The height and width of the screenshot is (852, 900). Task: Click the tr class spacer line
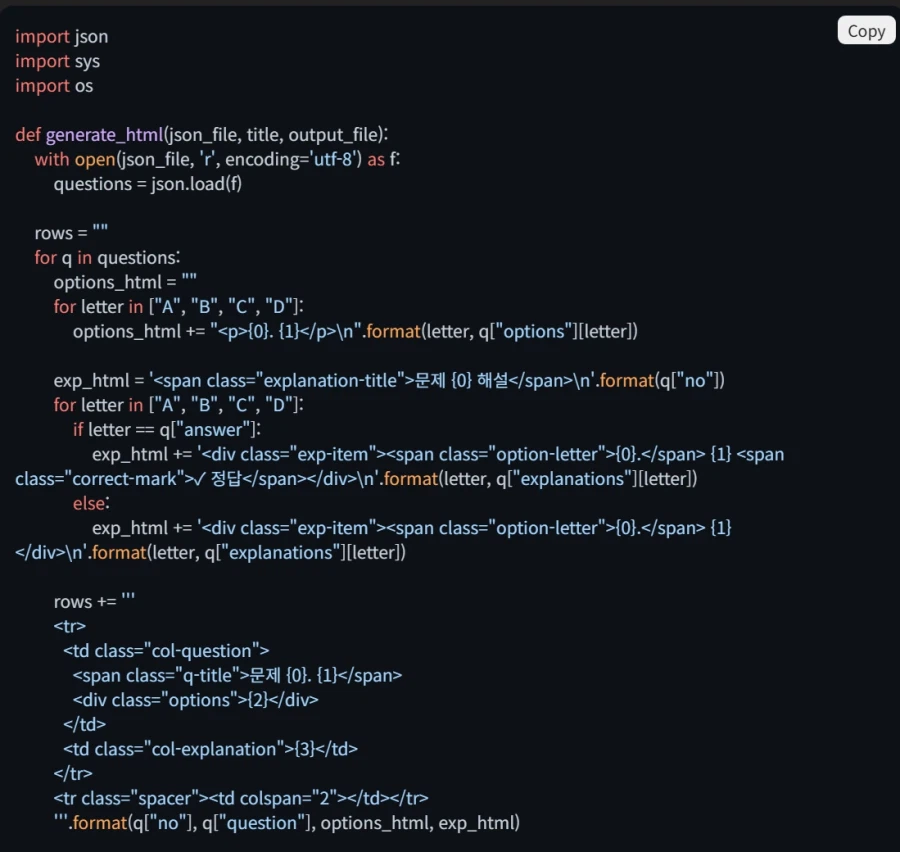click(241, 798)
